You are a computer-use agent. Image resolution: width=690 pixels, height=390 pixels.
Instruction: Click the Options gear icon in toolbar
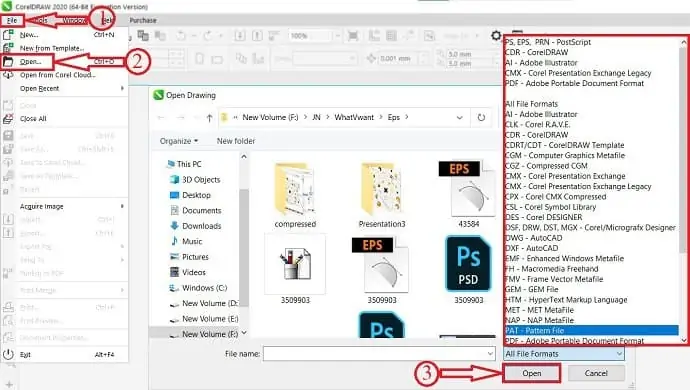click(496, 36)
